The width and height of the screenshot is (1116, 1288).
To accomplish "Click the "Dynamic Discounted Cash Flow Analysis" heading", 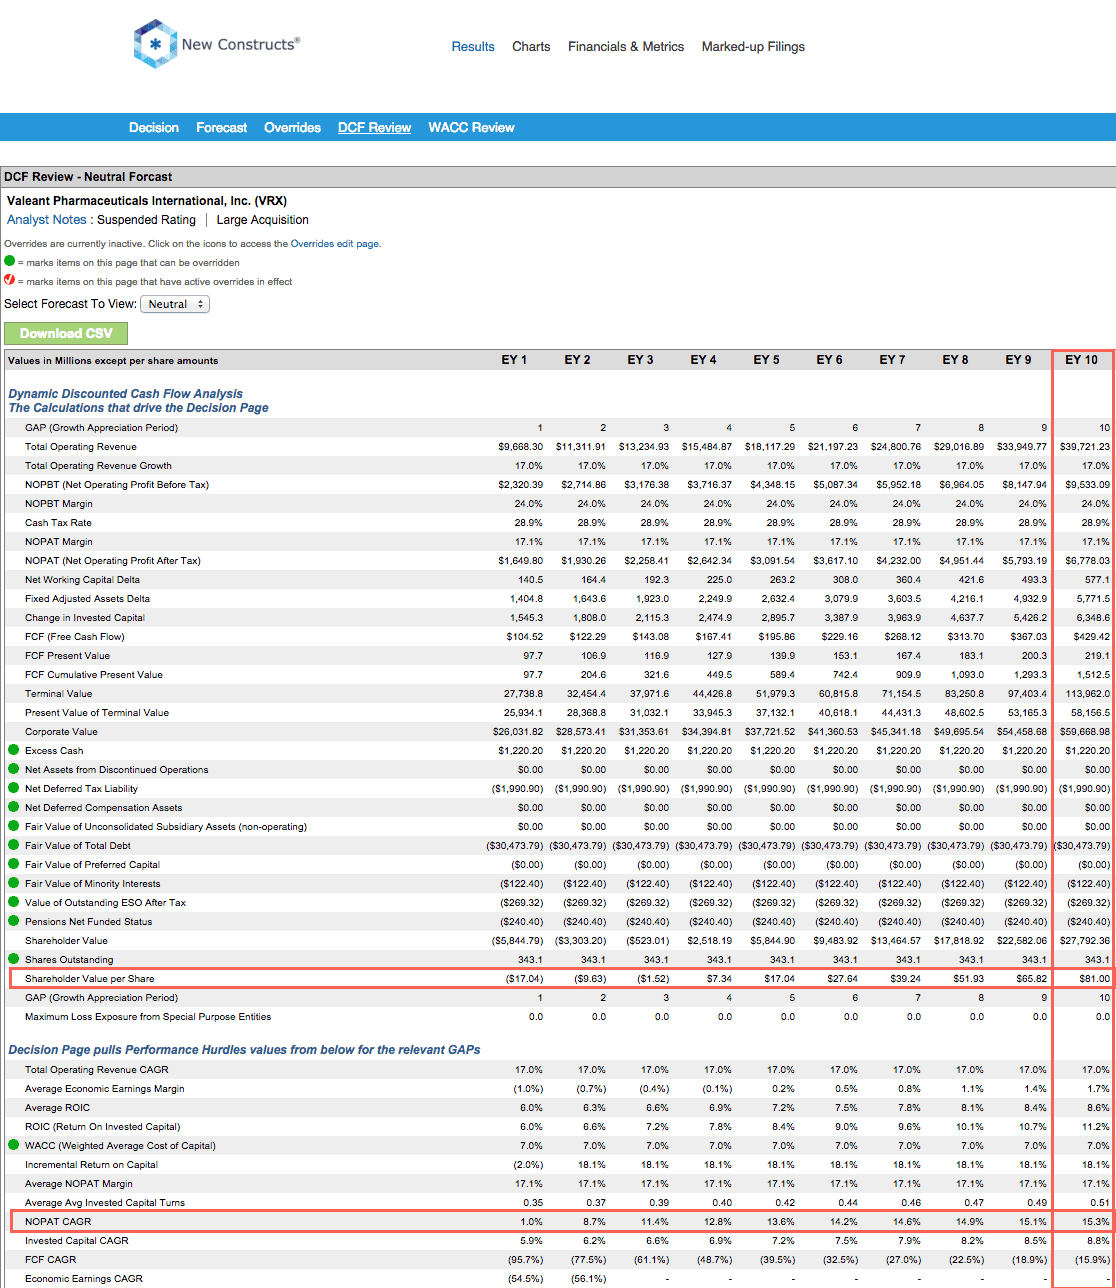I will [126, 394].
